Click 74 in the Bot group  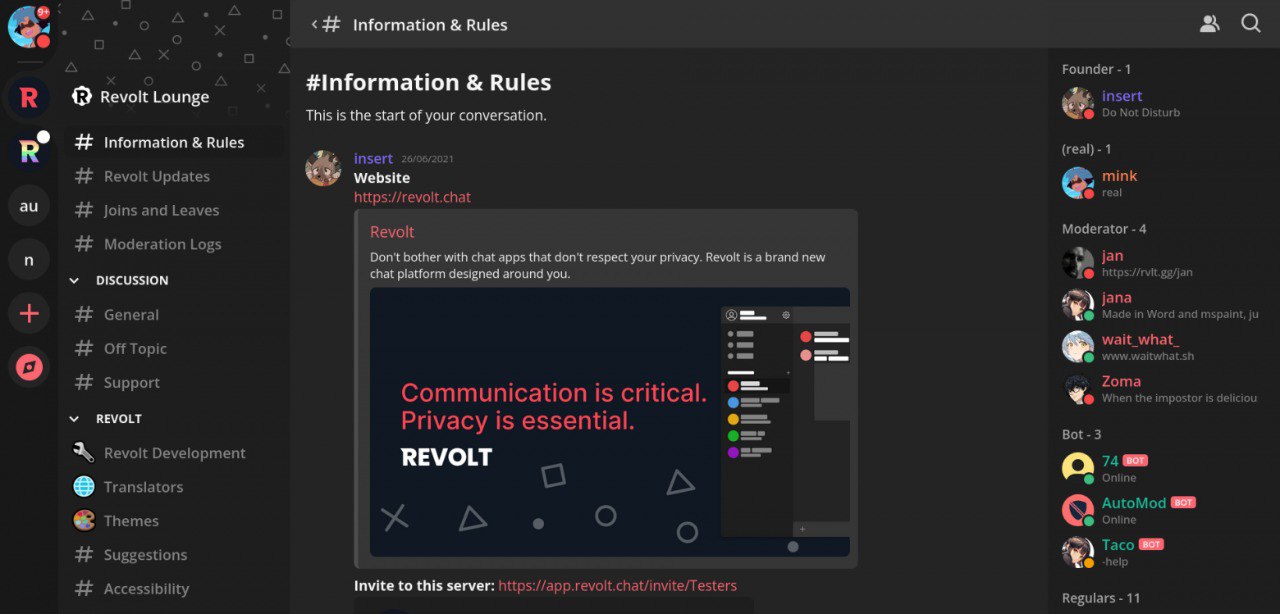[1110, 461]
